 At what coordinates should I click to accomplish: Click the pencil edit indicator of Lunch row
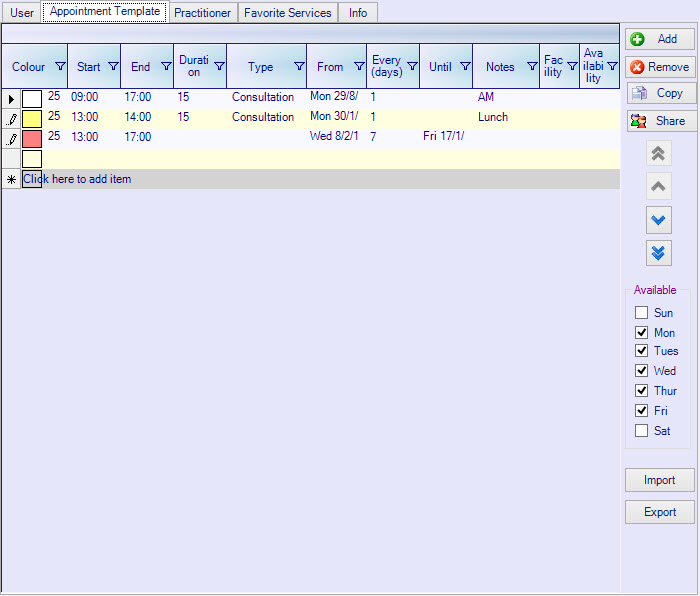tap(11, 119)
